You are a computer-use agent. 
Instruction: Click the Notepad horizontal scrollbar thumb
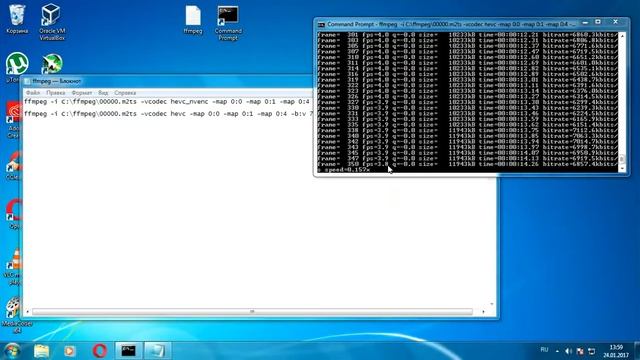[x=252, y=312]
